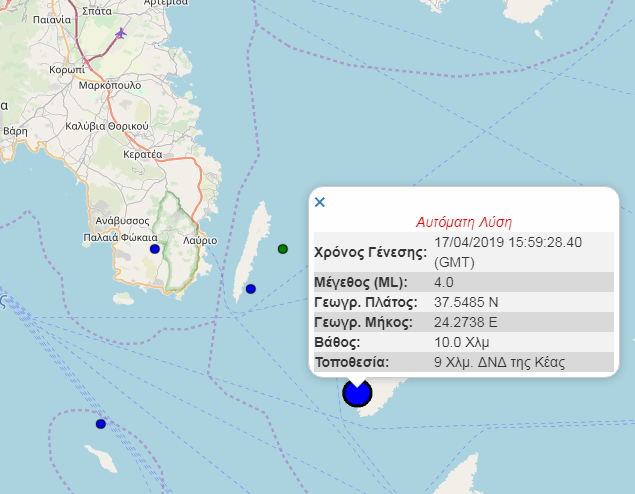Close the earthquake info popup
Viewport: 635px width, 494px height.
[320, 202]
